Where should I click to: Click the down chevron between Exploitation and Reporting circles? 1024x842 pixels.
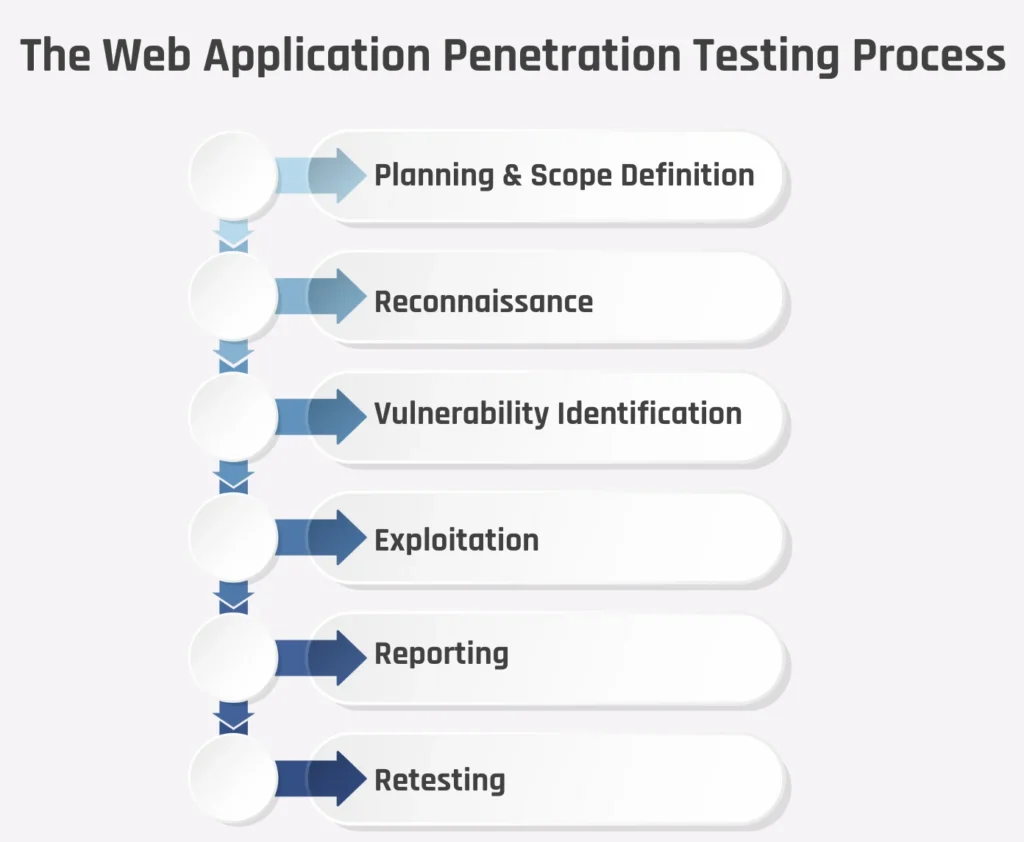tap(233, 600)
